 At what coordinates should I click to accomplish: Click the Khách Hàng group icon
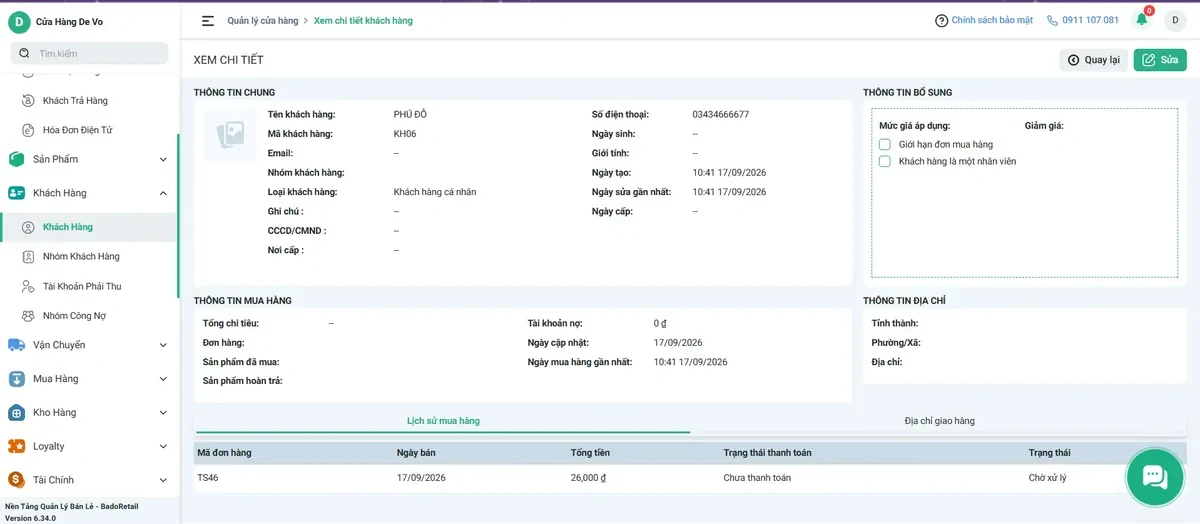(x=16, y=193)
